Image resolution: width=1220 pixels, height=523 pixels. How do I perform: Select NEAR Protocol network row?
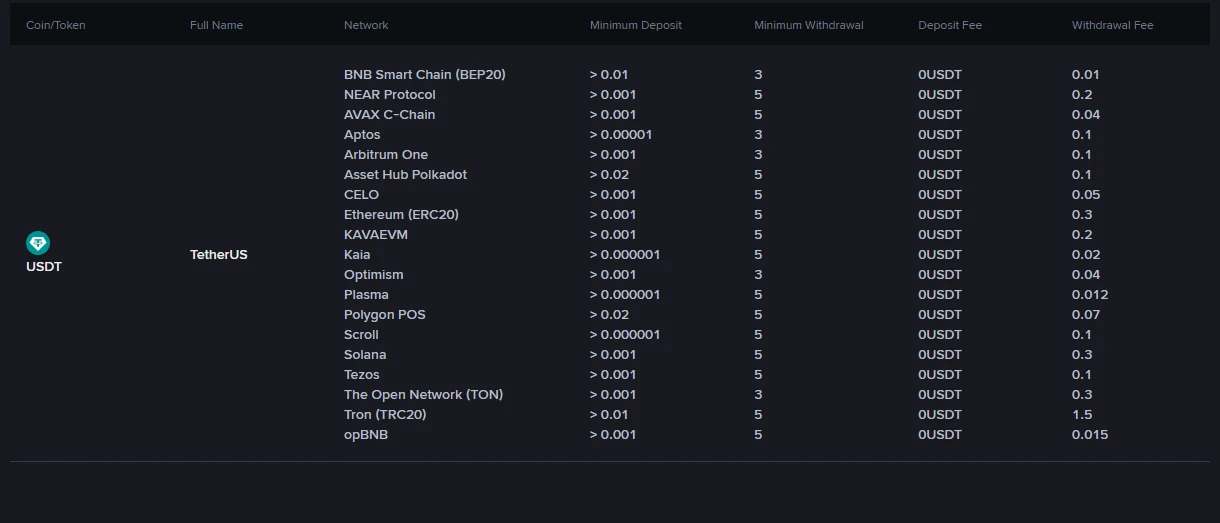[x=390, y=95]
